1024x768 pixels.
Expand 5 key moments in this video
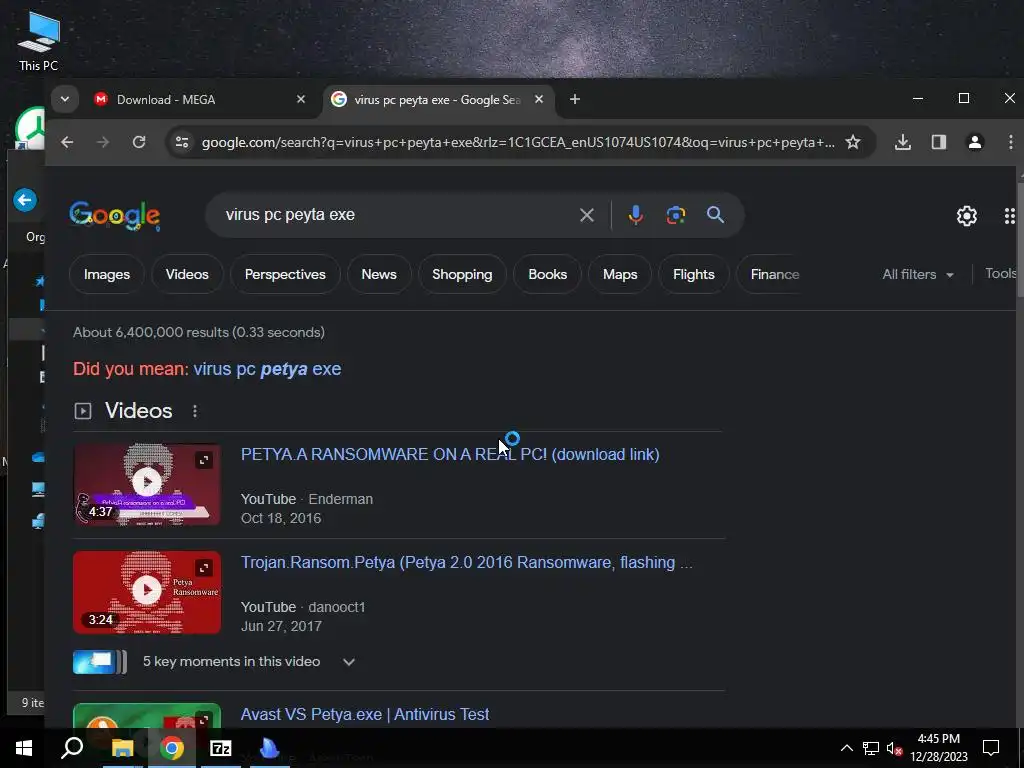[349, 662]
